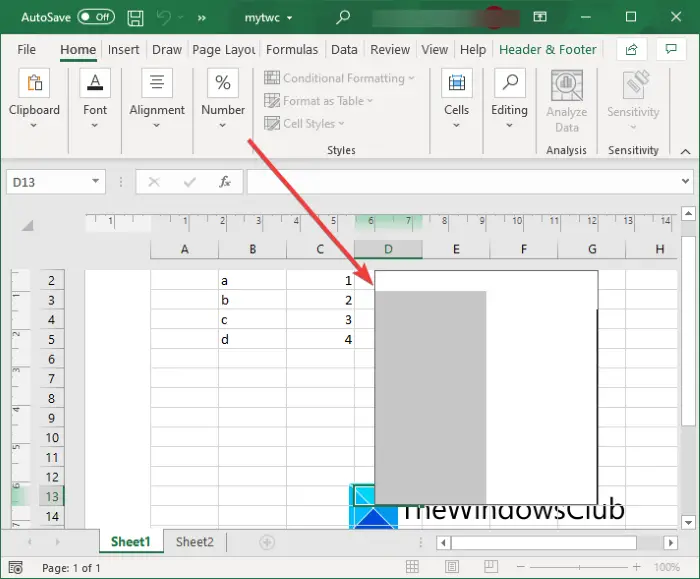The image size is (700, 579).
Task: Open Conditional Formatting dropdown
Action: [x=339, y=78]
